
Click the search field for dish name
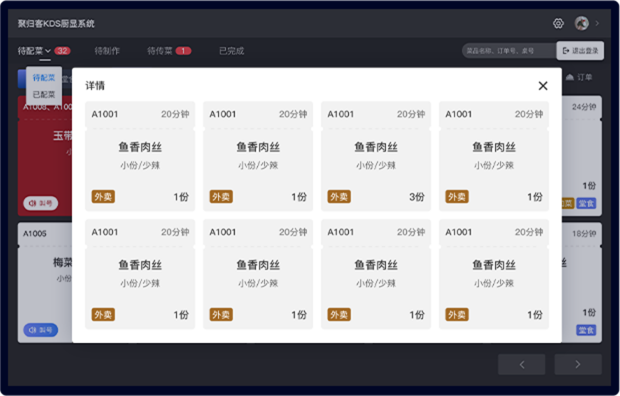(x=509, y=51)
